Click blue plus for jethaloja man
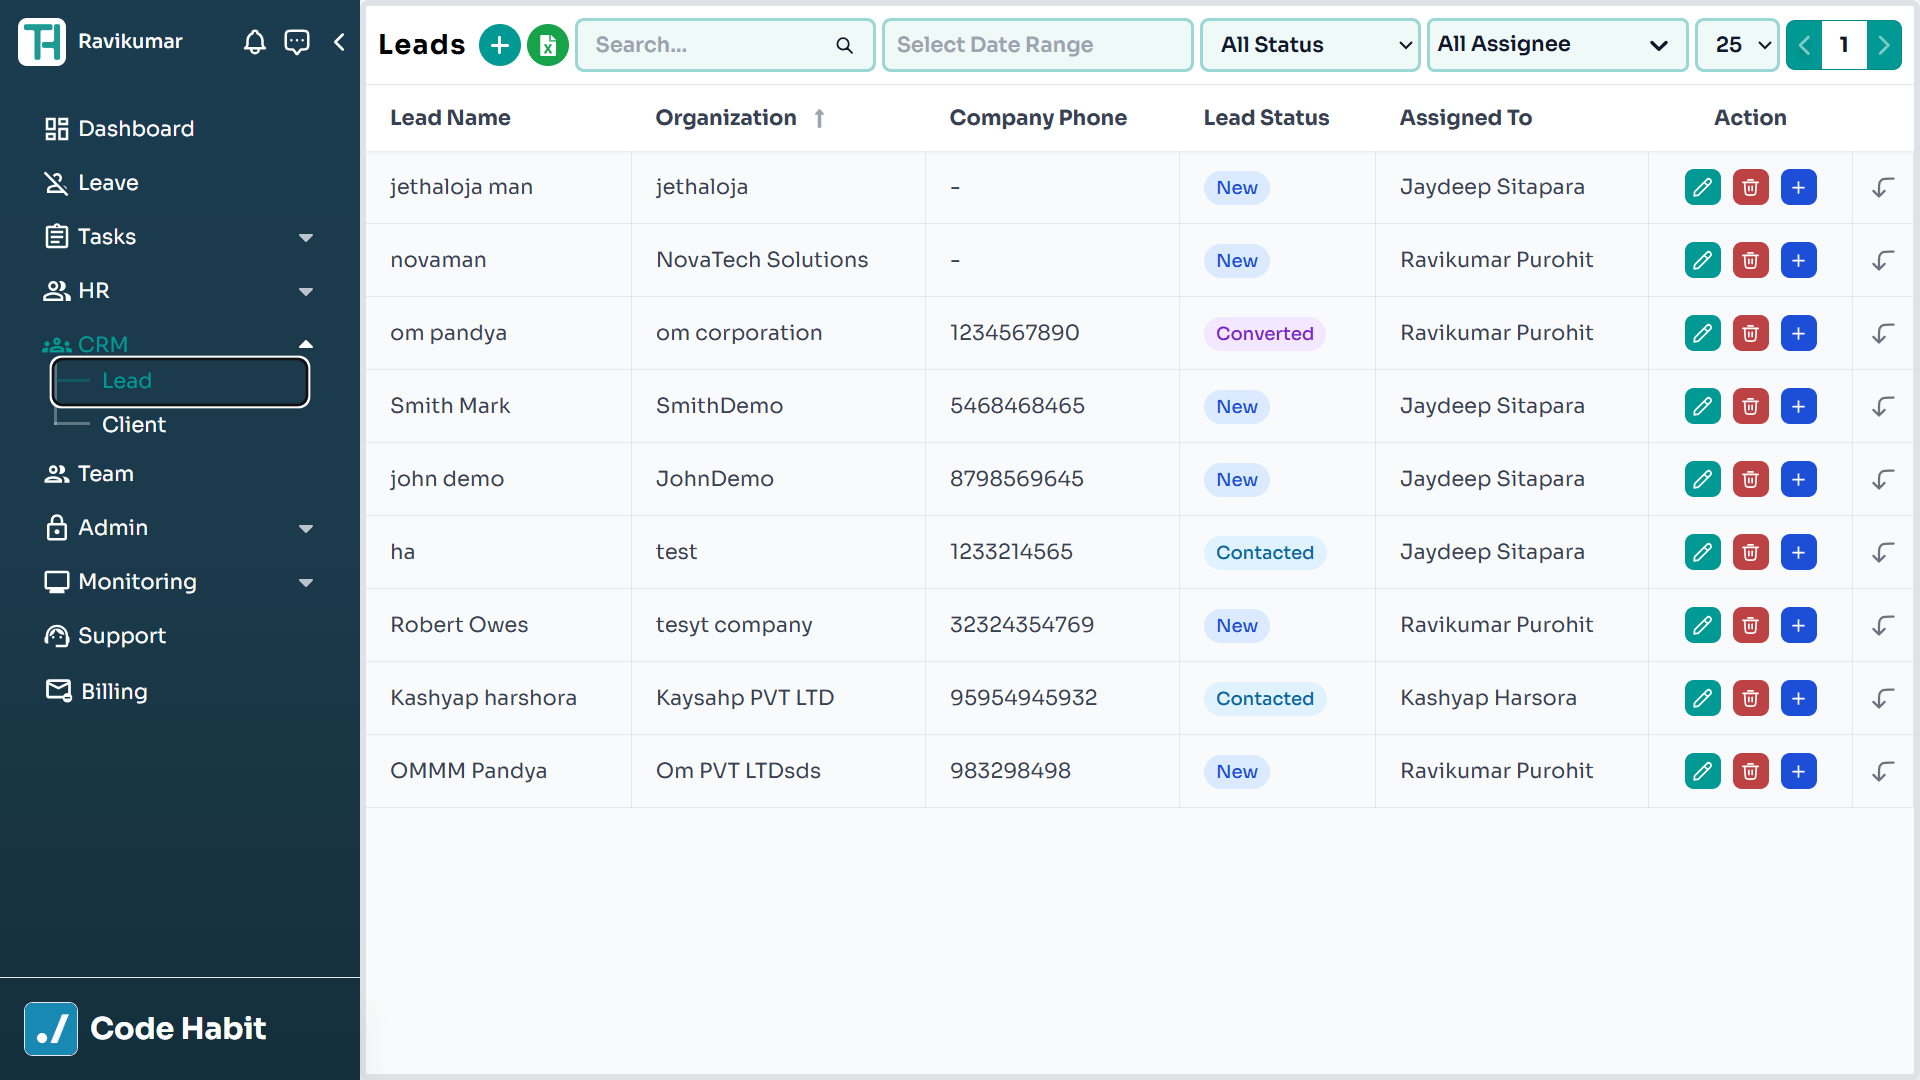 pyautogui.click(x=1799, y=187)
